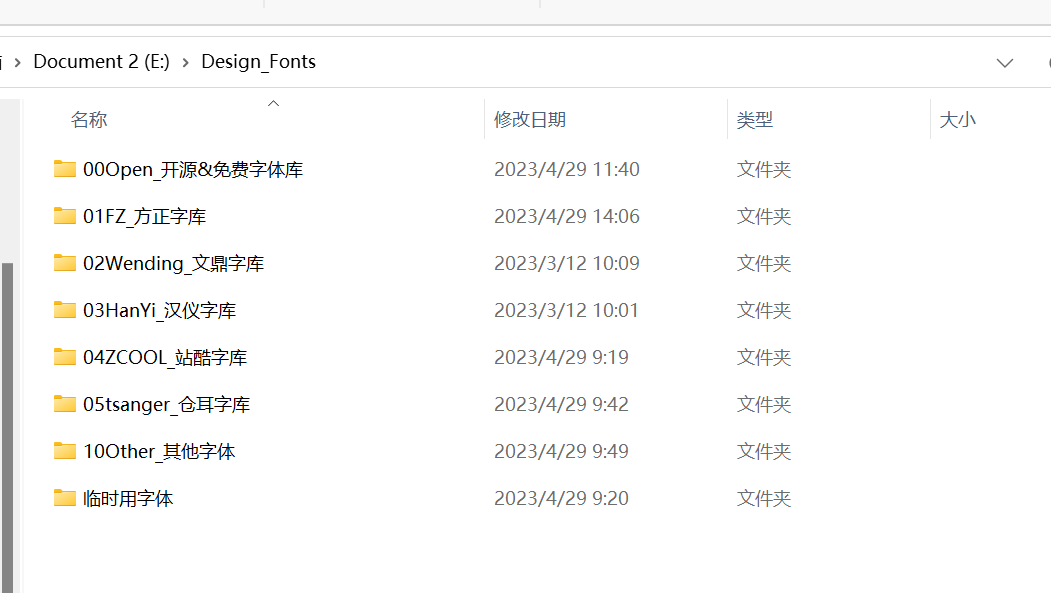
Task: Click folder icon of 05tsanger_仓耳字库
Action: tap(64, 403)
